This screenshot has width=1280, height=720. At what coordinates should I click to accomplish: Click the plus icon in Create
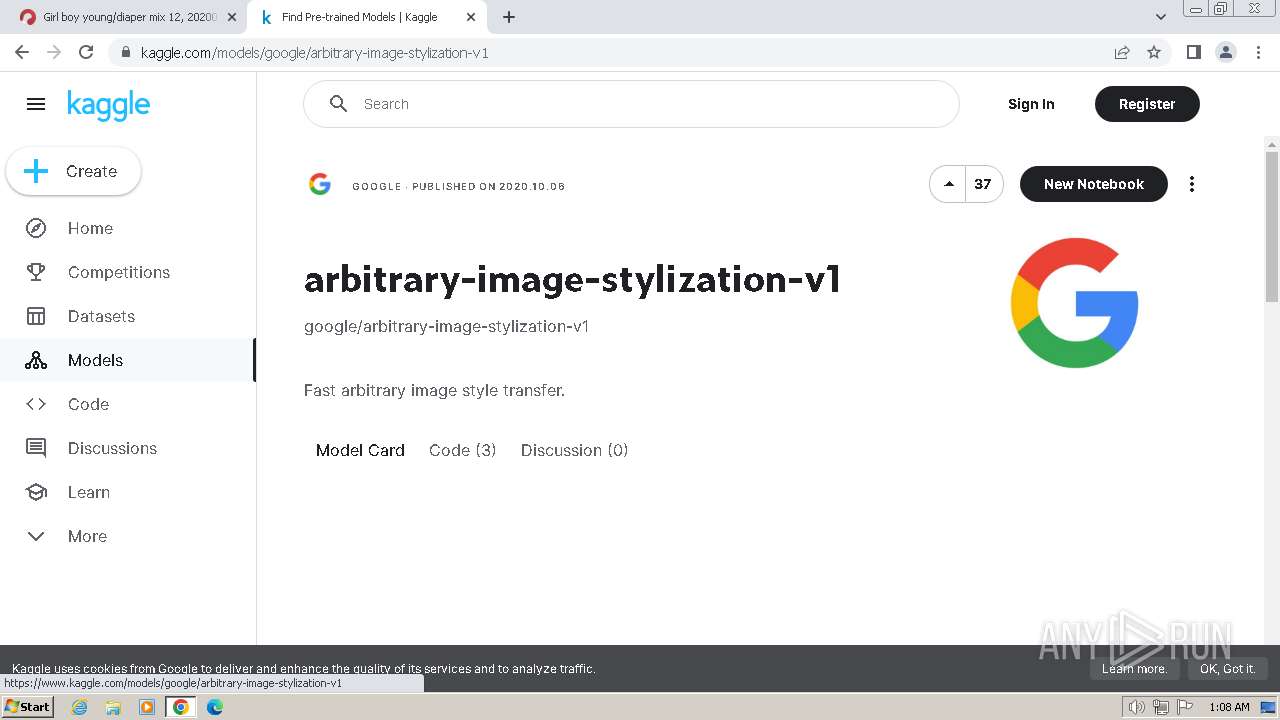pos(36,171)
